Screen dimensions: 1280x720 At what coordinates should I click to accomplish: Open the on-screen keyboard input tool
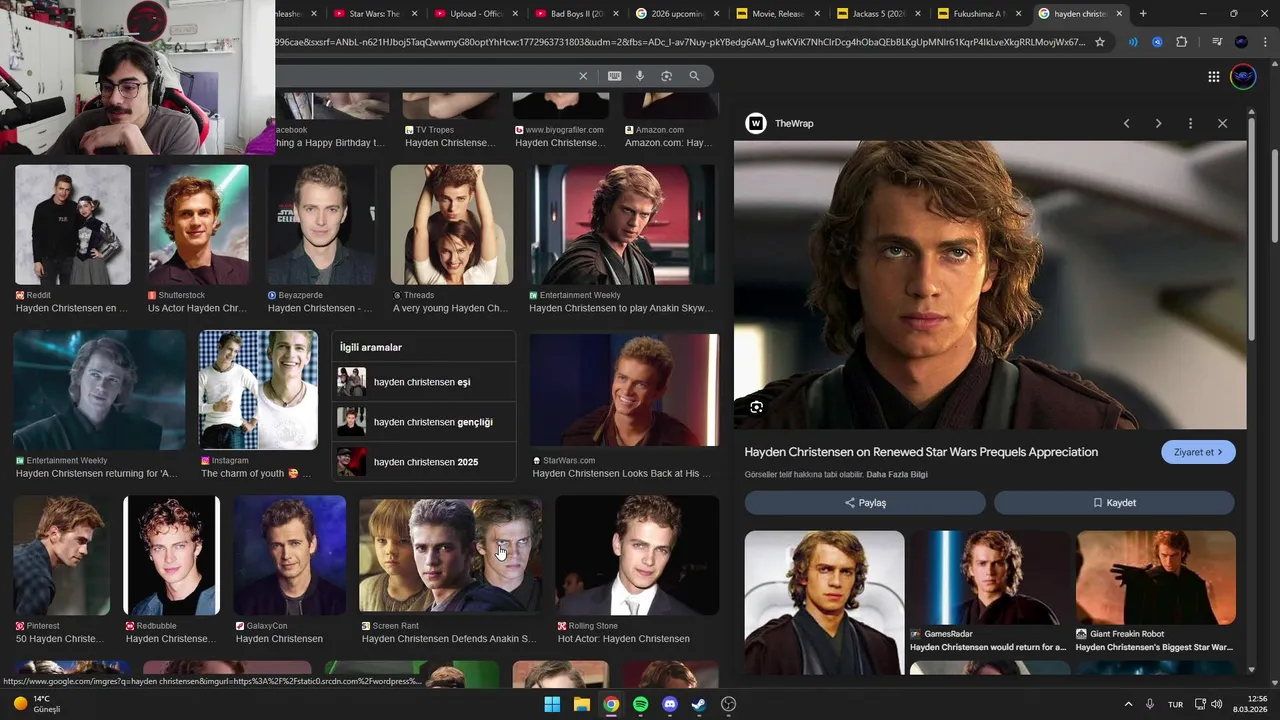click(614, 76)
